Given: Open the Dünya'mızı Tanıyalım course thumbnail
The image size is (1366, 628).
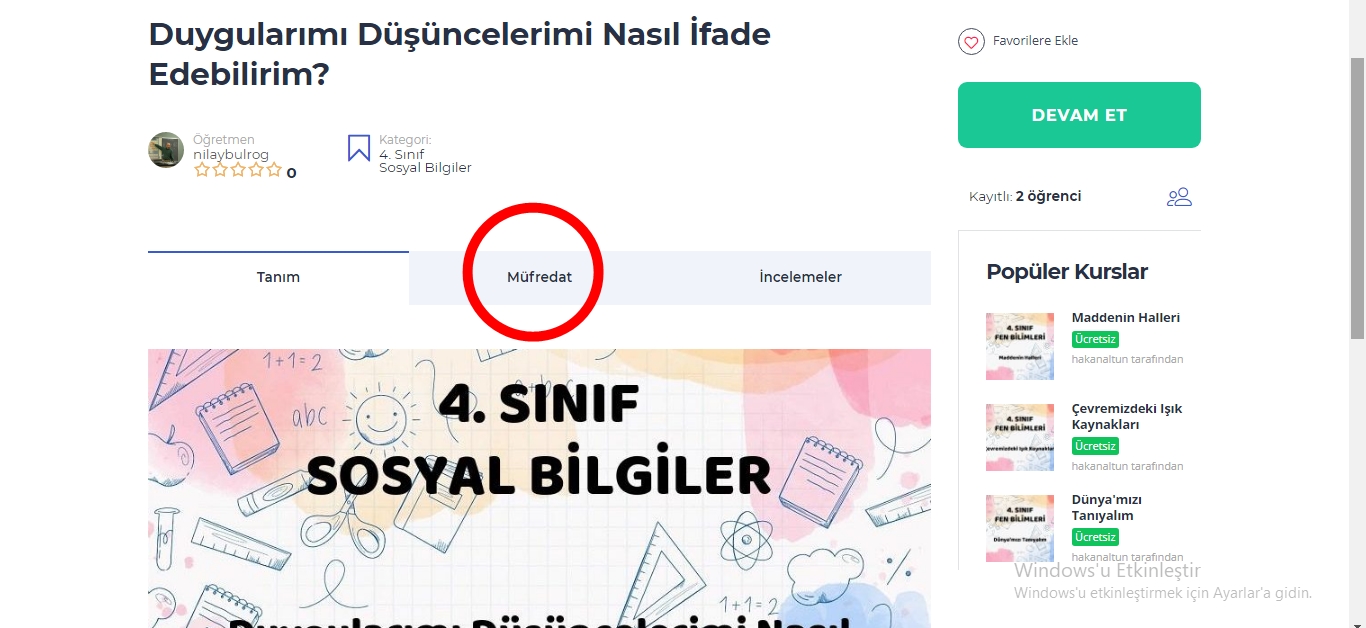Looking at the screenshot, I should 1020,528.
